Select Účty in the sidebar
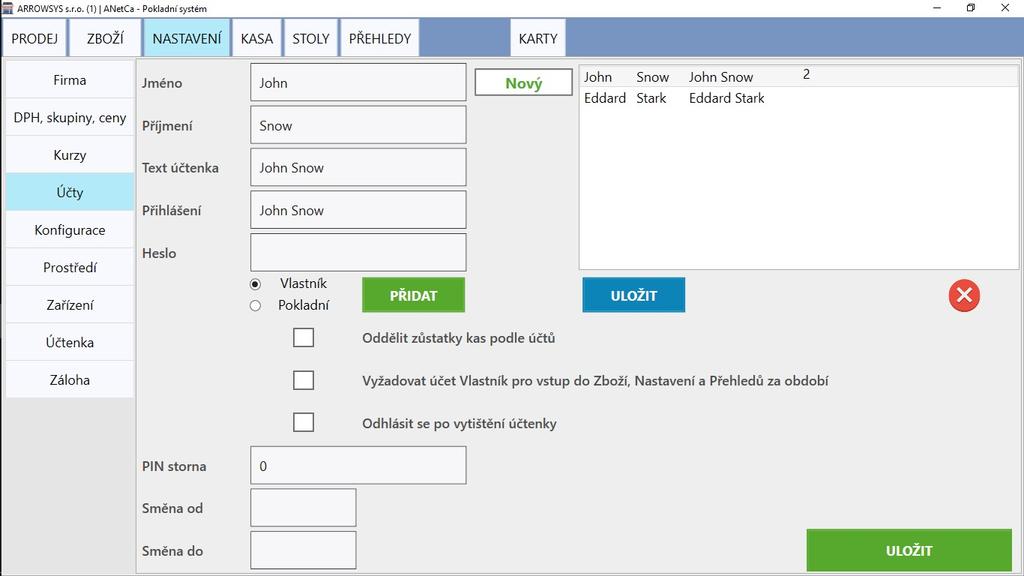Screen dimensions: 1024x576 point(70,192)
